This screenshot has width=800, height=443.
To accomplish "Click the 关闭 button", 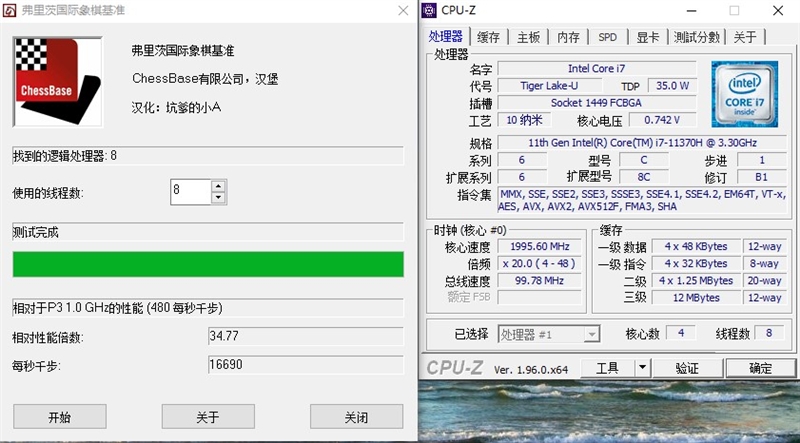I will click(x=356, y=416).
